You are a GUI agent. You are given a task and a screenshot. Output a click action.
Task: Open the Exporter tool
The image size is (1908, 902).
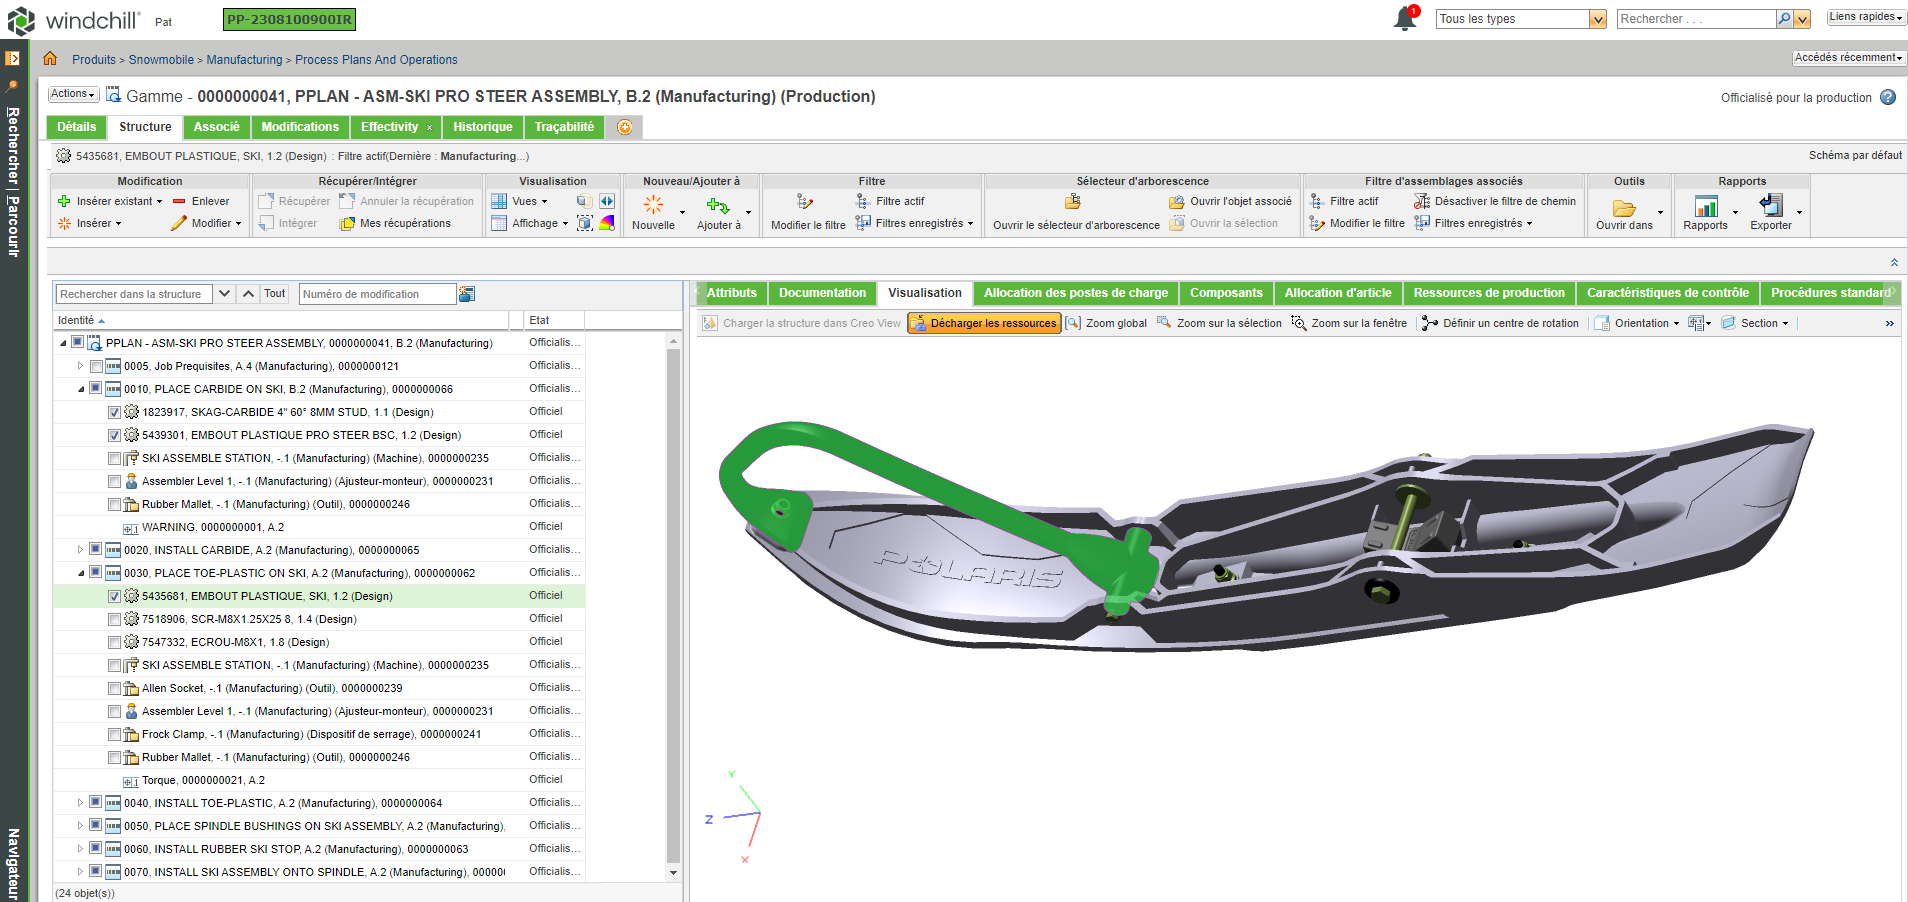pos(1773,210)
